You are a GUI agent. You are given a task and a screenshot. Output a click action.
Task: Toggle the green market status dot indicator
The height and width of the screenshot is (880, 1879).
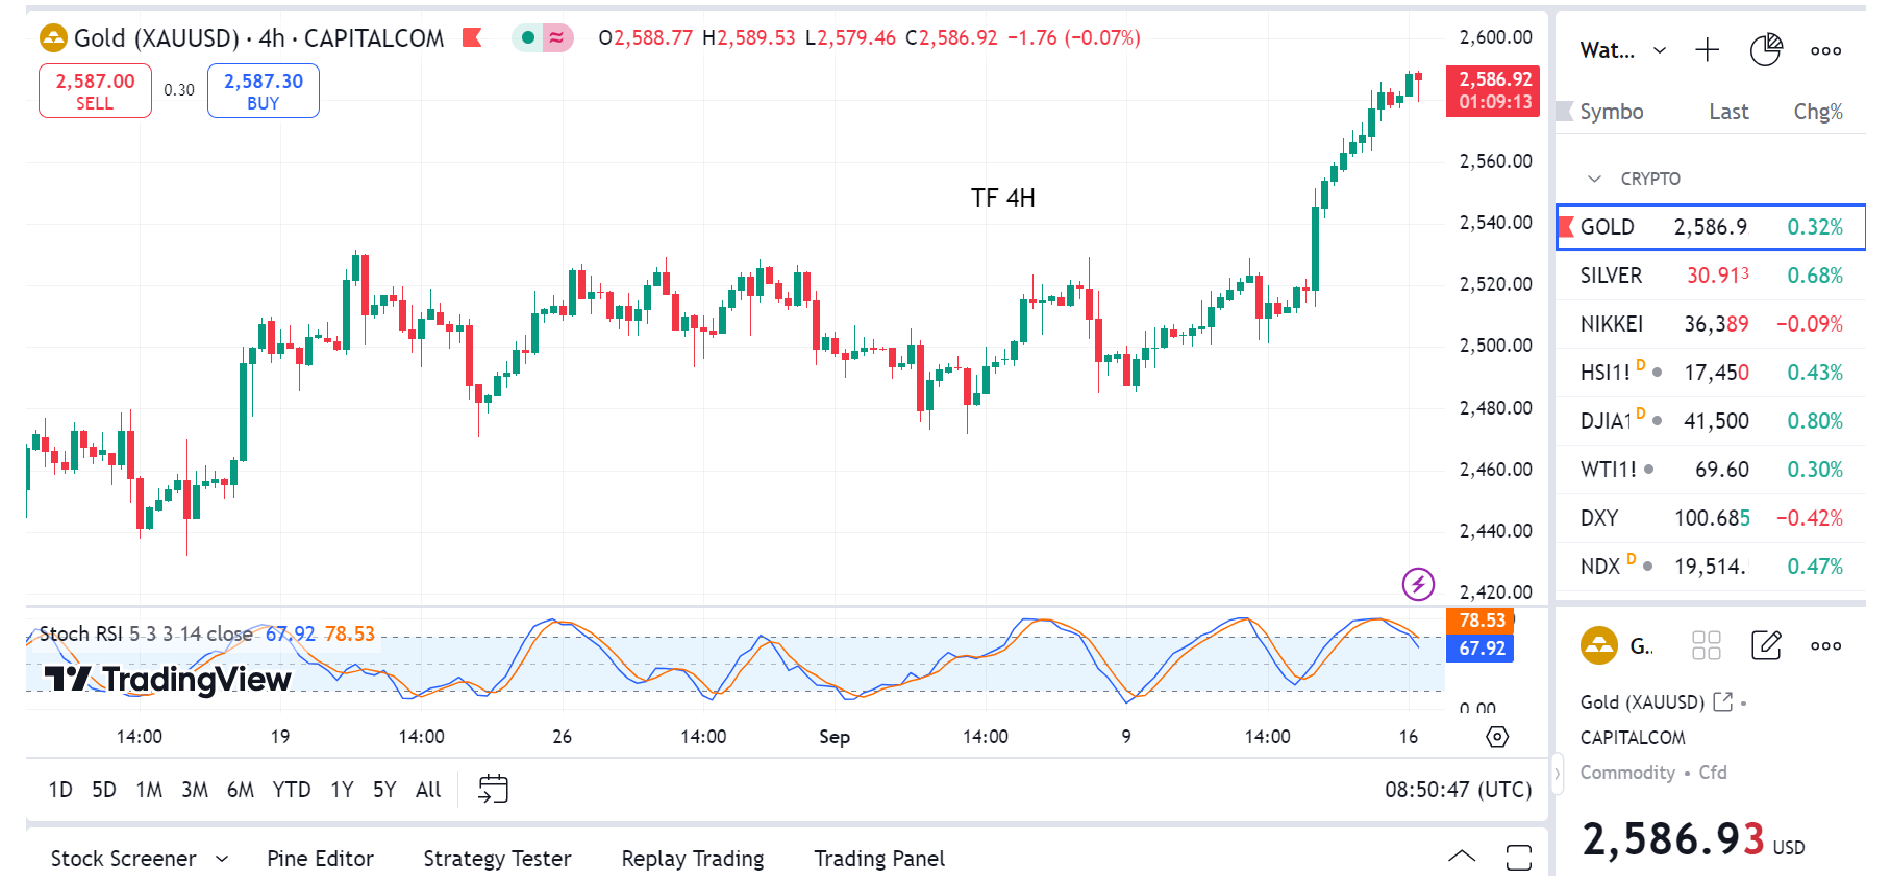[x=528, y=38]
